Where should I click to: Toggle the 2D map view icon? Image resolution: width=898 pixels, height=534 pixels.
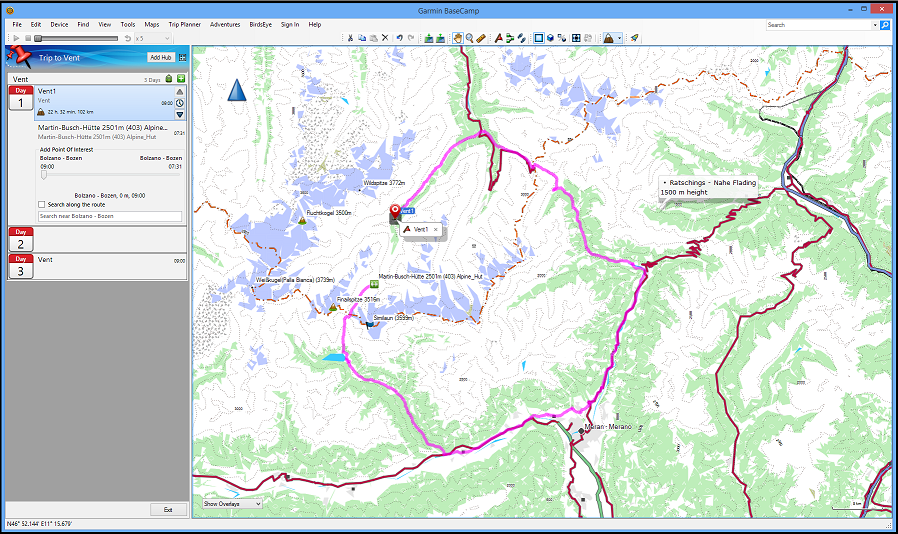click(539, 38)
